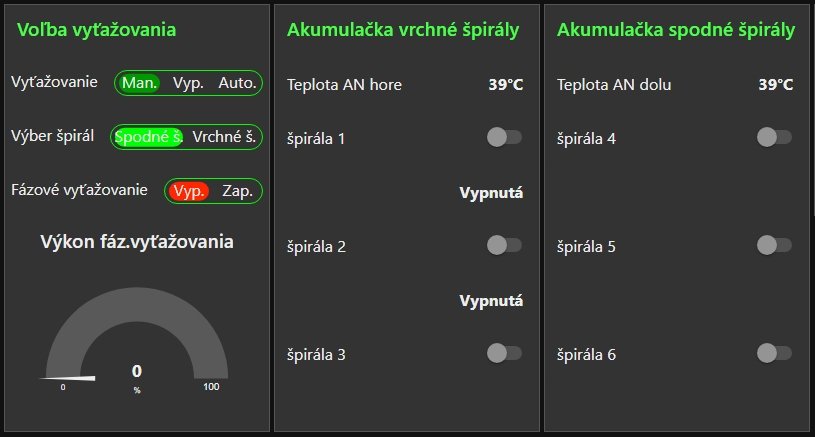The width and height of the screenshot is (815, 437).
Task: Switch on špirála 5
Action: [x=774, y=244]
